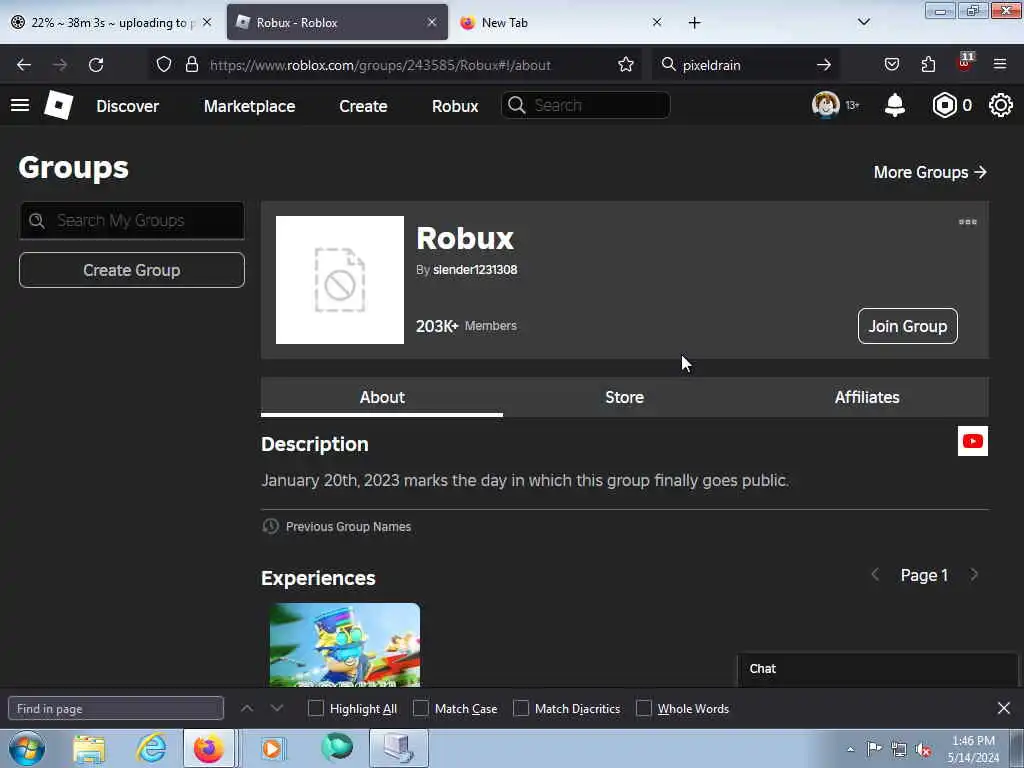Open the avatar profile picture
Screen dimensions: 1024x768
click(x=825, y=104)
